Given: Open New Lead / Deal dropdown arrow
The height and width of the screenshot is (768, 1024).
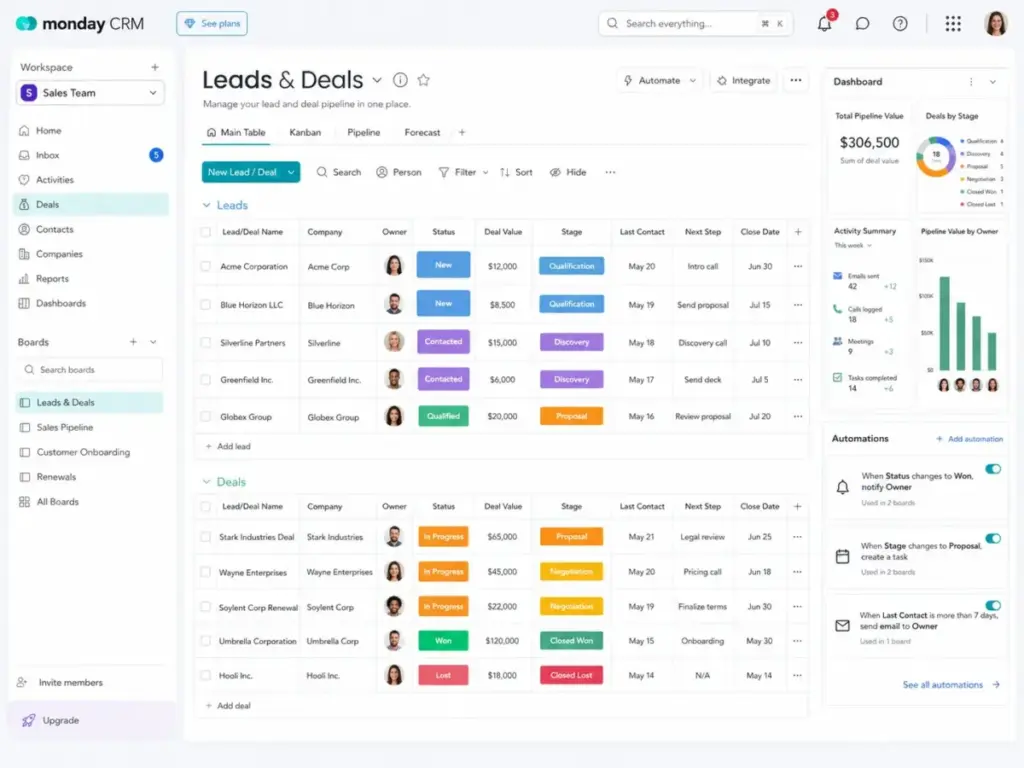Looking at the screenshot, I should pyautogui.click(x=291, y=172).
